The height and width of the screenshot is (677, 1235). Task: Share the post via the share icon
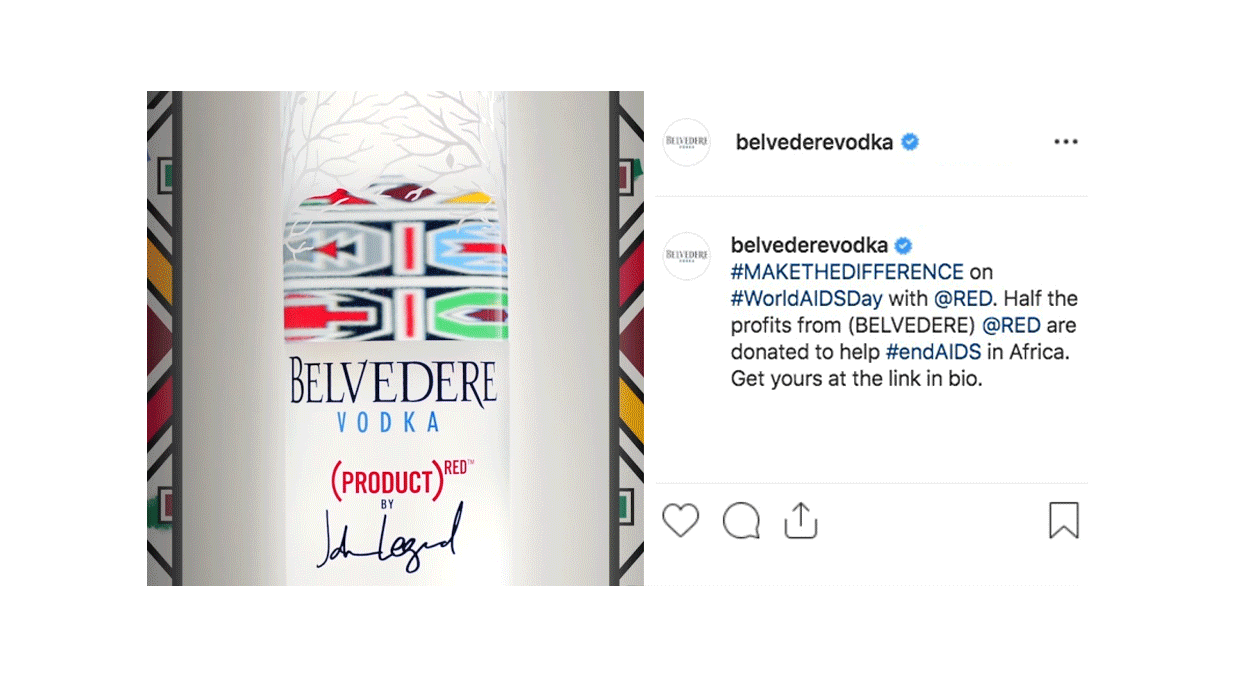[801, 520]
